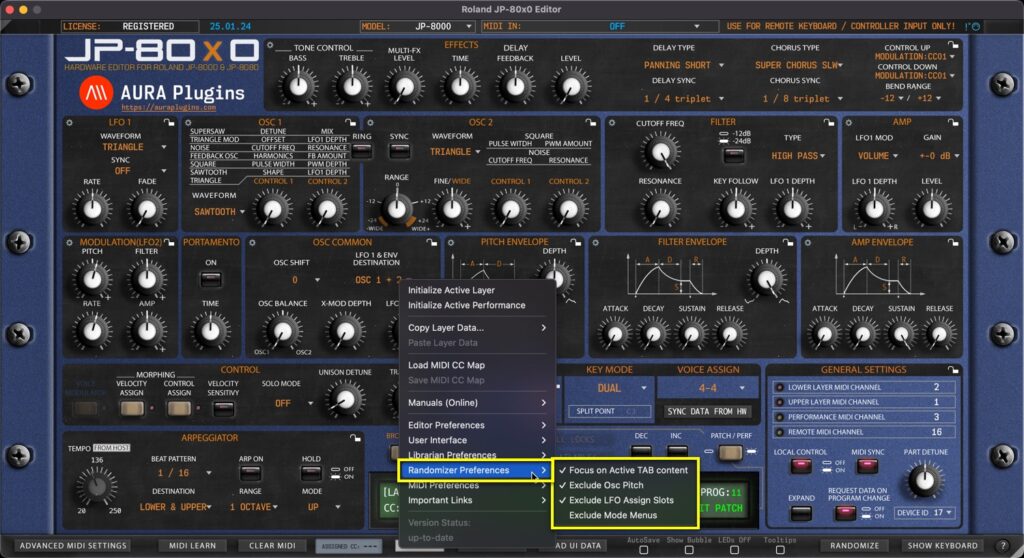Click the Filter Envelope gear icon
Image resolution: width=1024 pixels, height=558 pixels.
tap(595, 242)
